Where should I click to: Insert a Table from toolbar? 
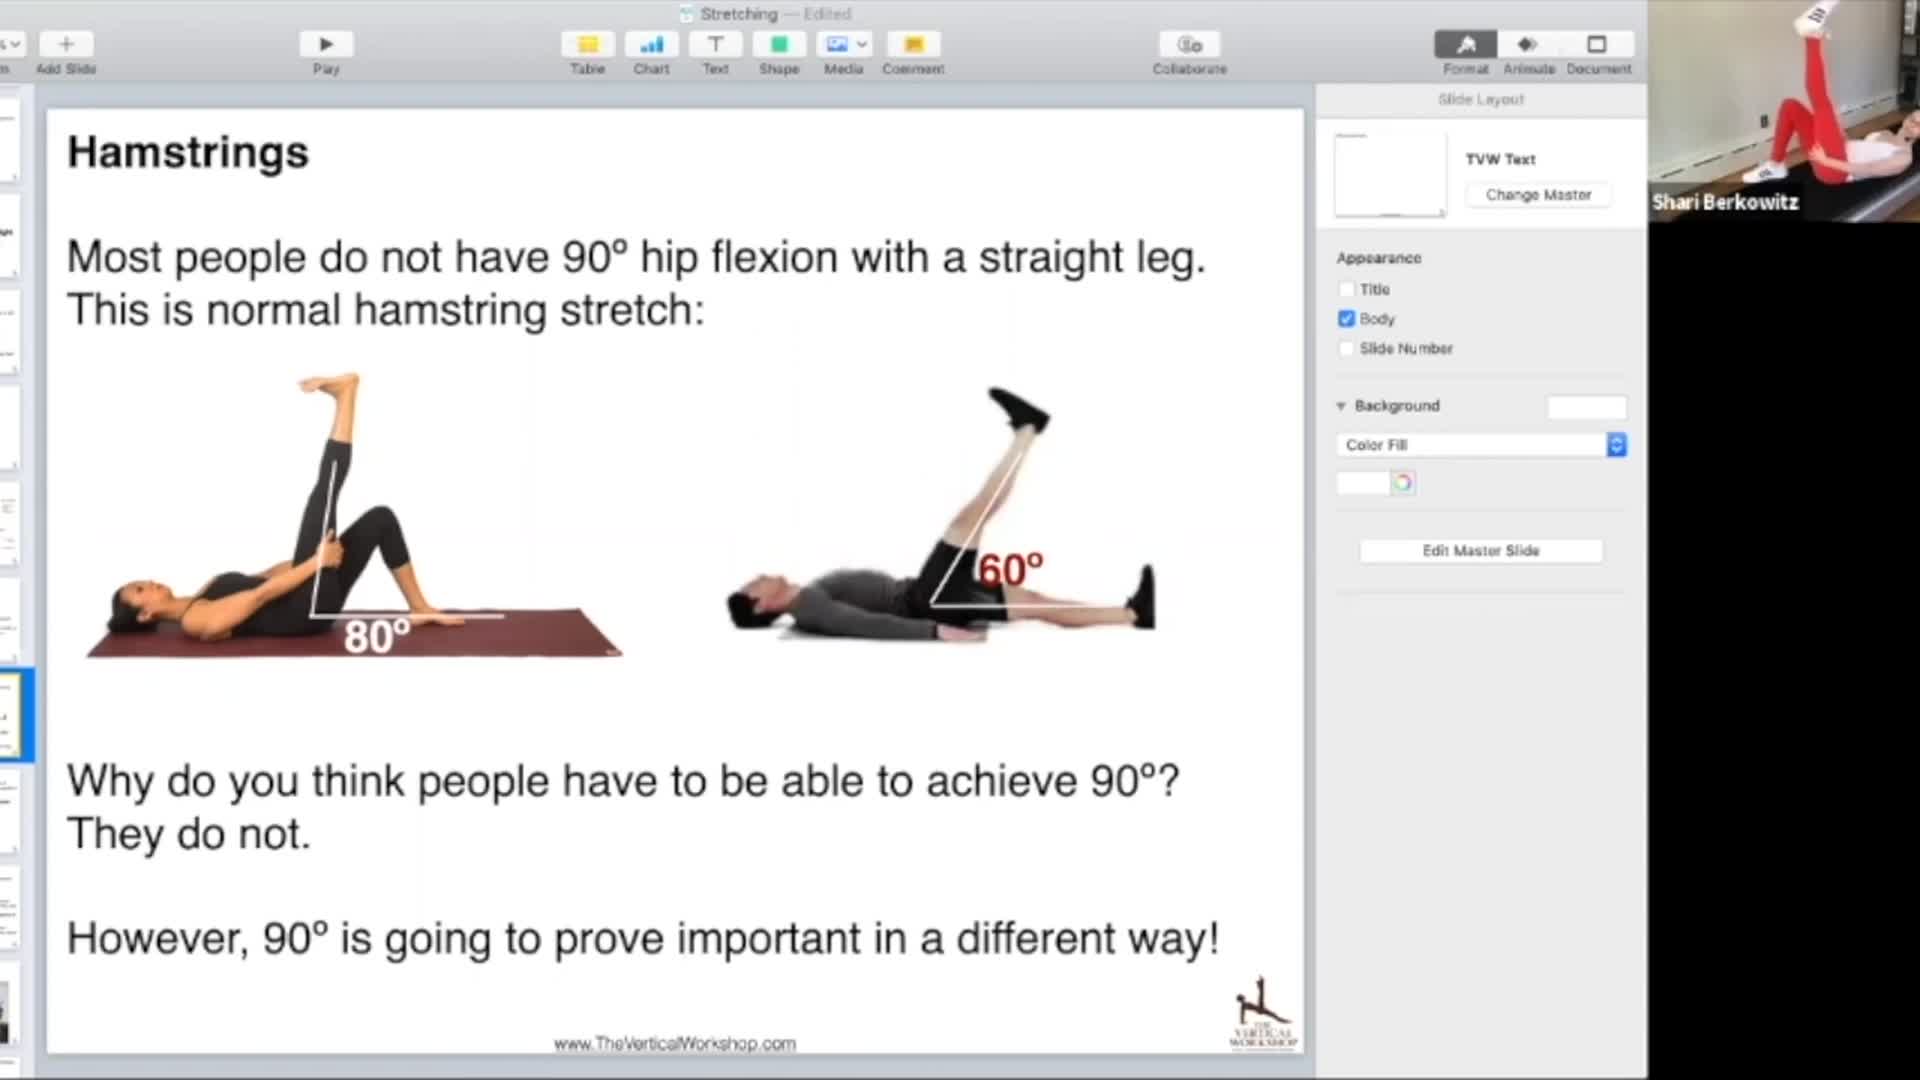coord(587,44)
